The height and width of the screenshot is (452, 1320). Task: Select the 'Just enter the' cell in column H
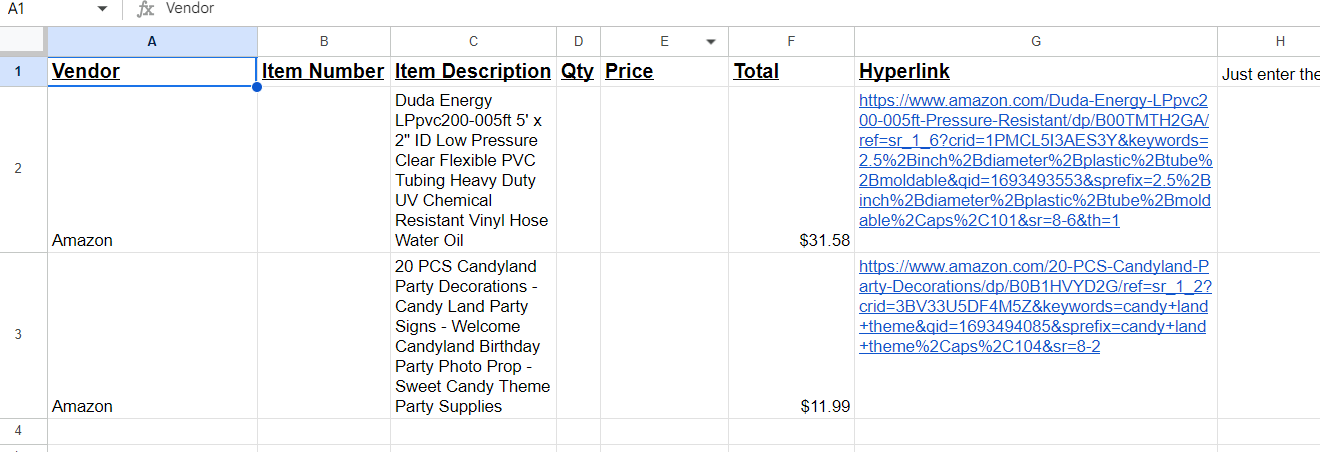1268,74
